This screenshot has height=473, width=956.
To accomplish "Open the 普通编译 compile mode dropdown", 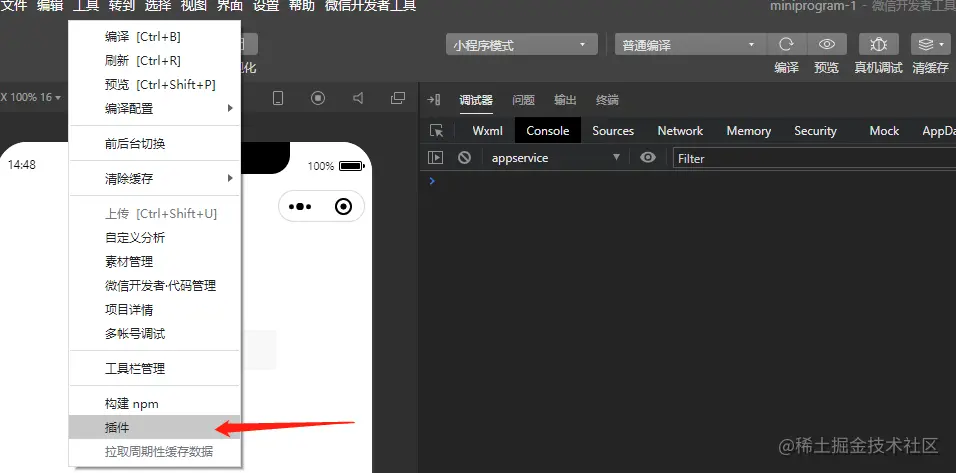I will 690,45.
